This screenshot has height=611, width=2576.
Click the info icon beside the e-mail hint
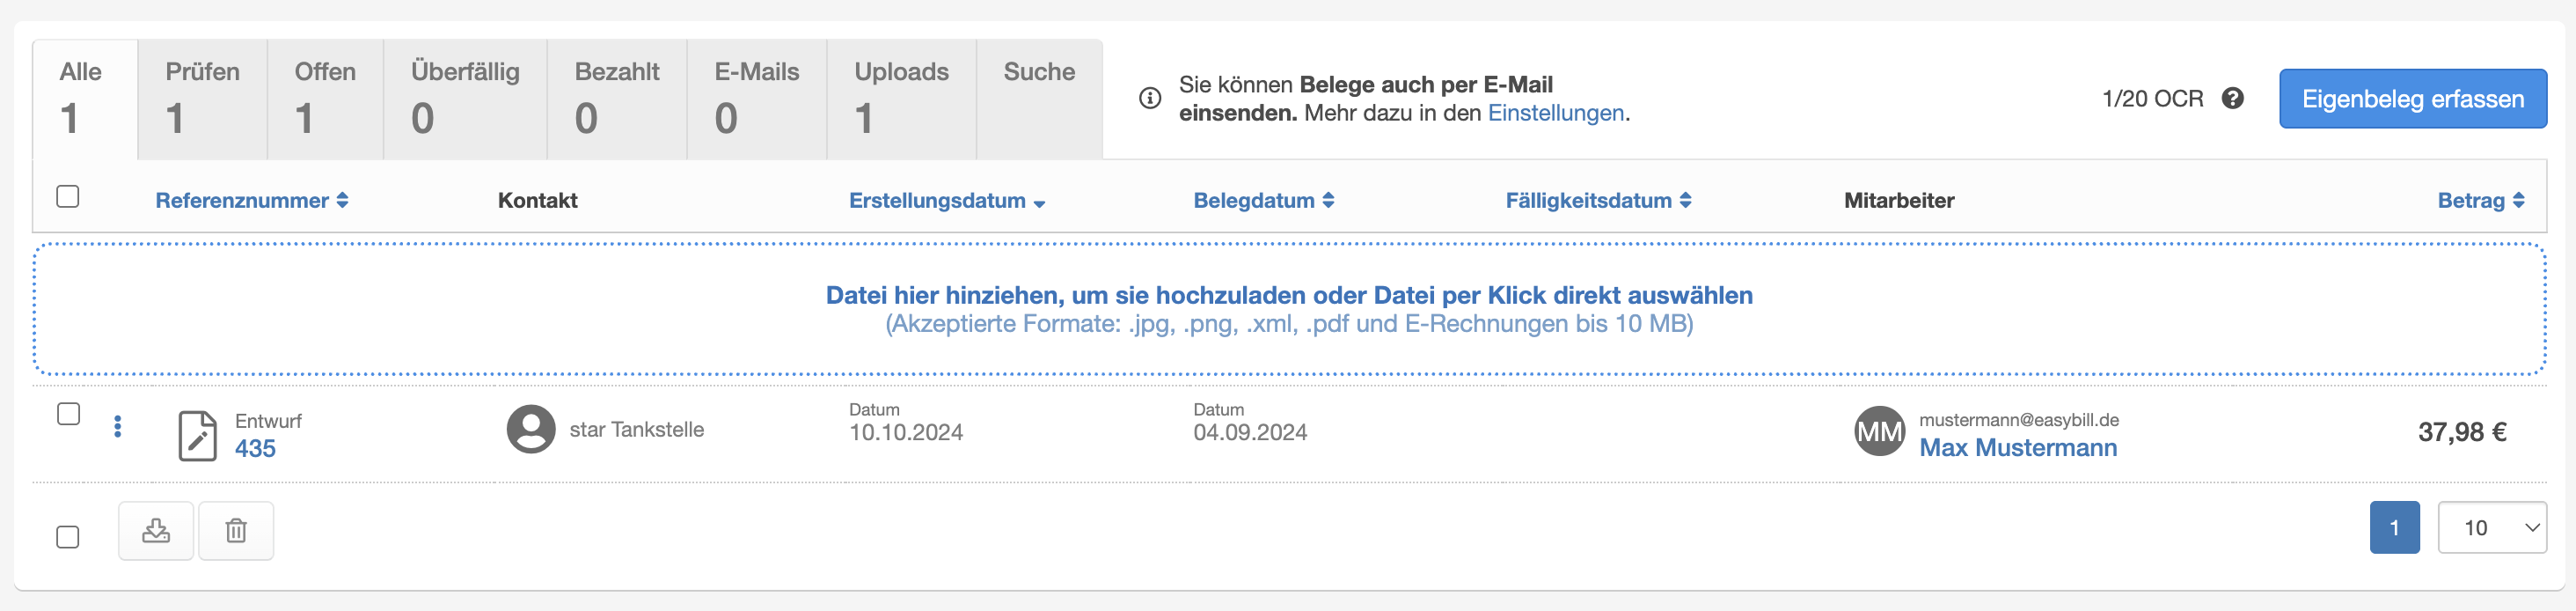pyautogui.click(x=1150, y=98)
